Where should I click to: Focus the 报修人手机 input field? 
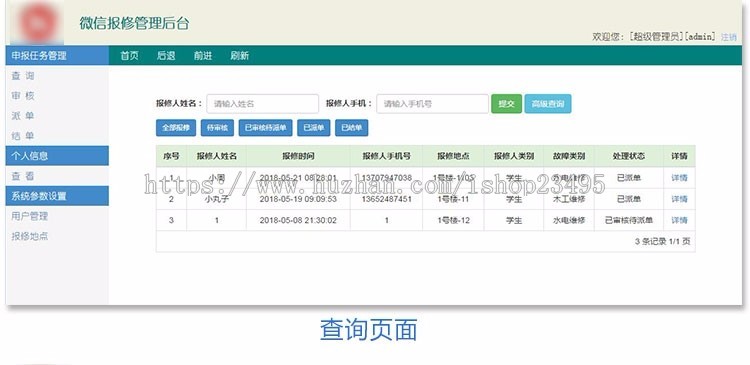[432, 104]
